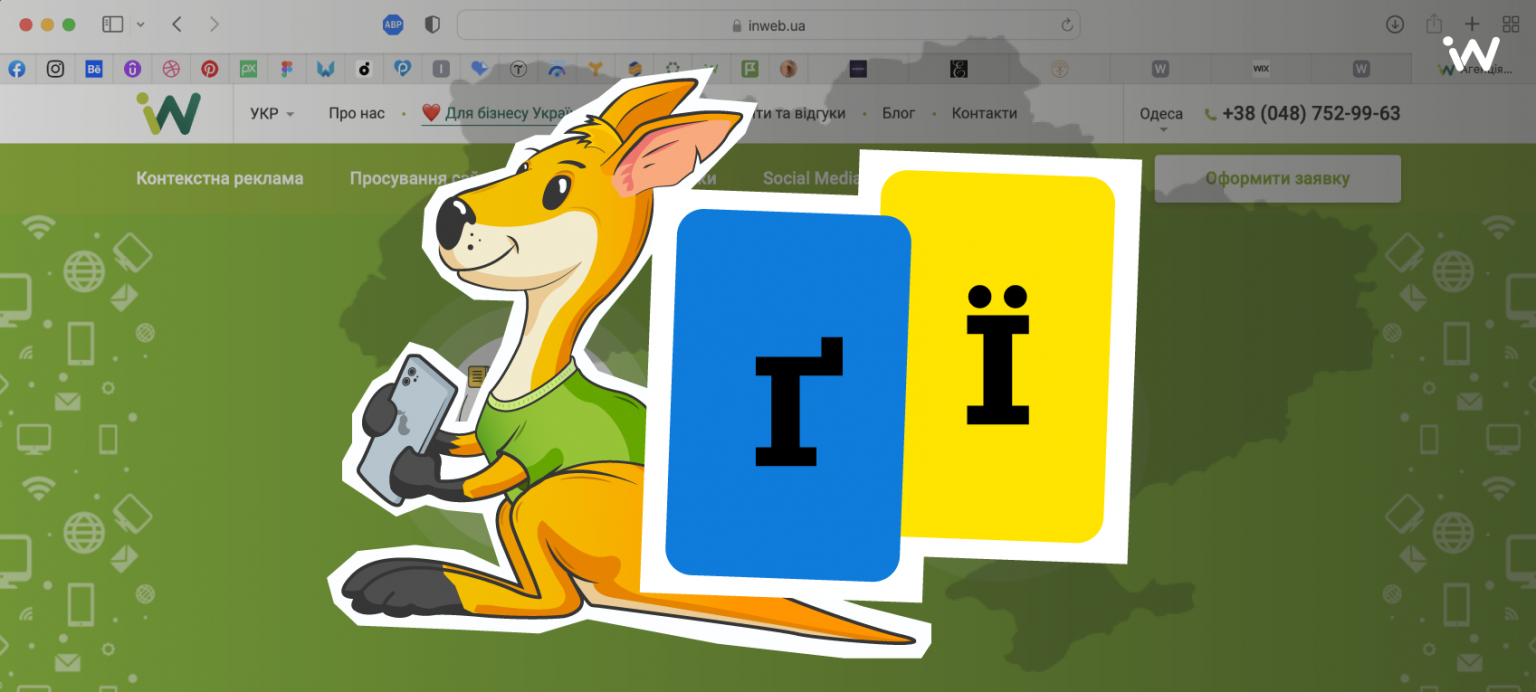
Task: Open the blue W icon tab
Action: [325, 69]
